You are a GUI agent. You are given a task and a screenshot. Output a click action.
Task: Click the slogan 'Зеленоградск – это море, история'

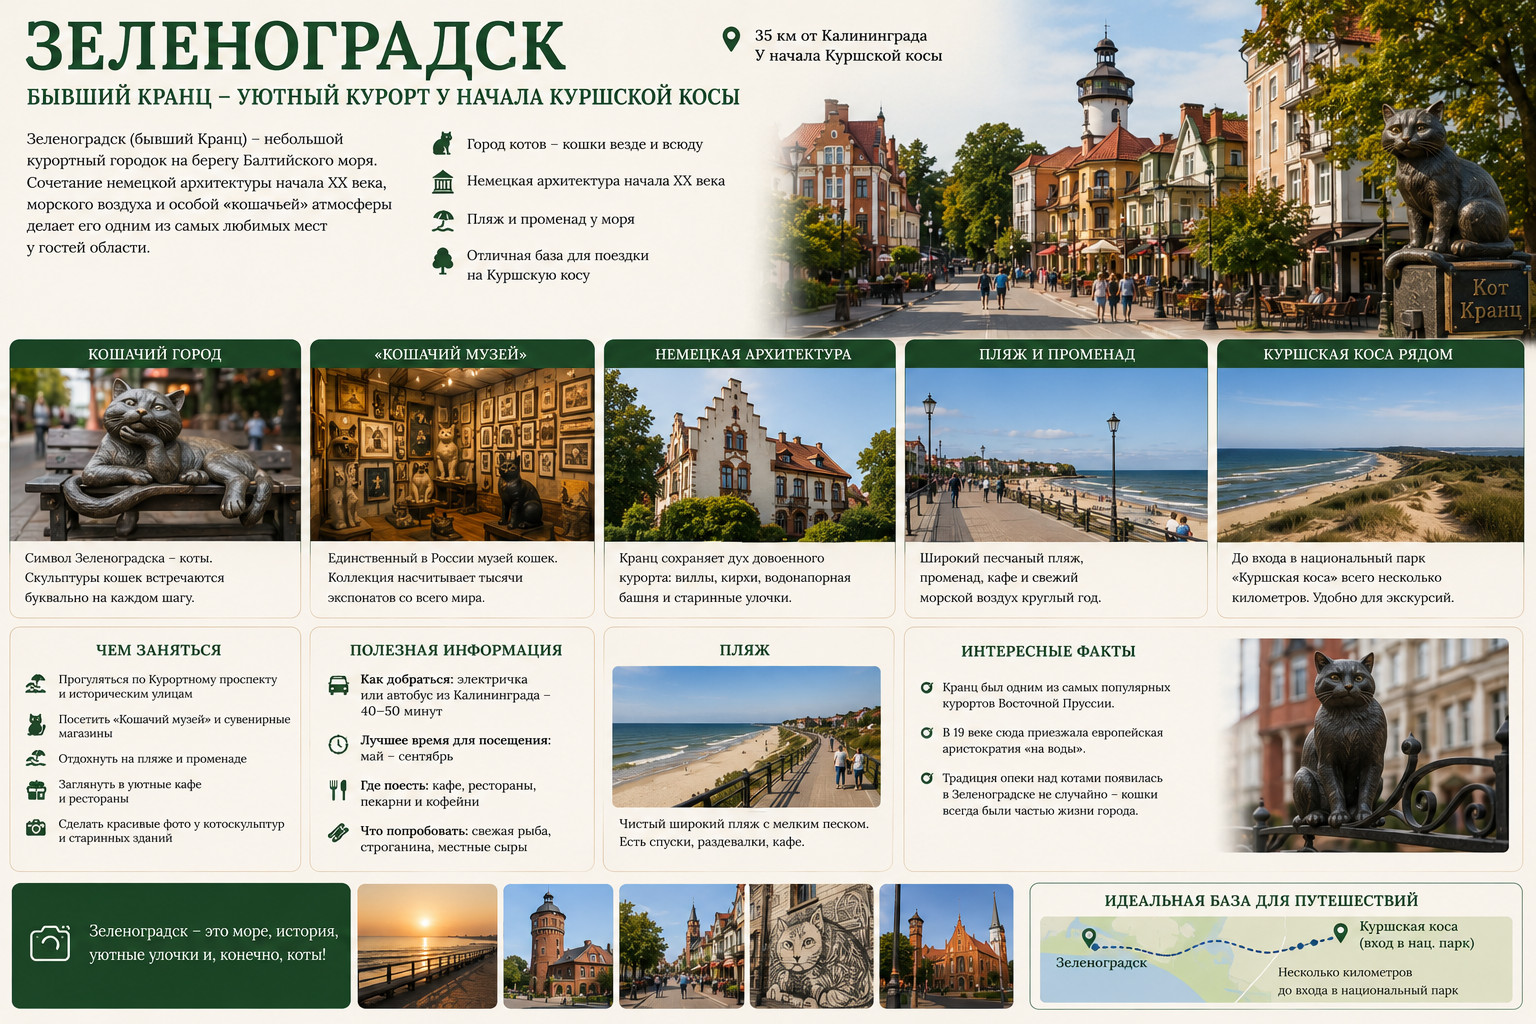coord(214,931)
